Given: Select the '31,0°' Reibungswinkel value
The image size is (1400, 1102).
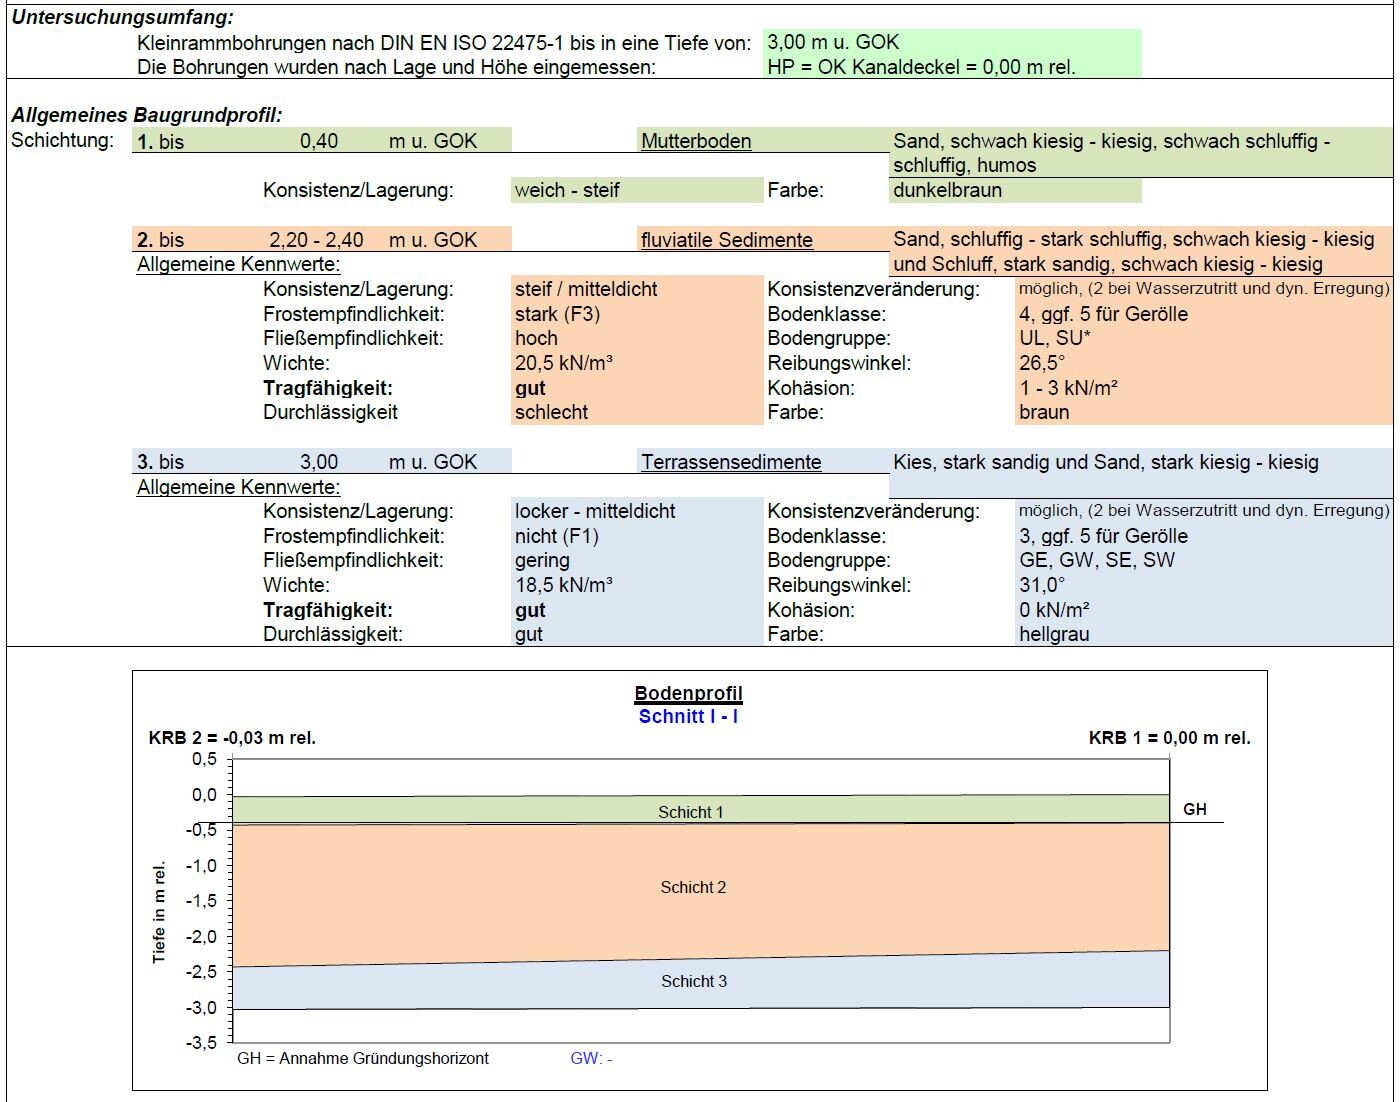Looking at the screenshot, I should click(x=1042, y=585).
